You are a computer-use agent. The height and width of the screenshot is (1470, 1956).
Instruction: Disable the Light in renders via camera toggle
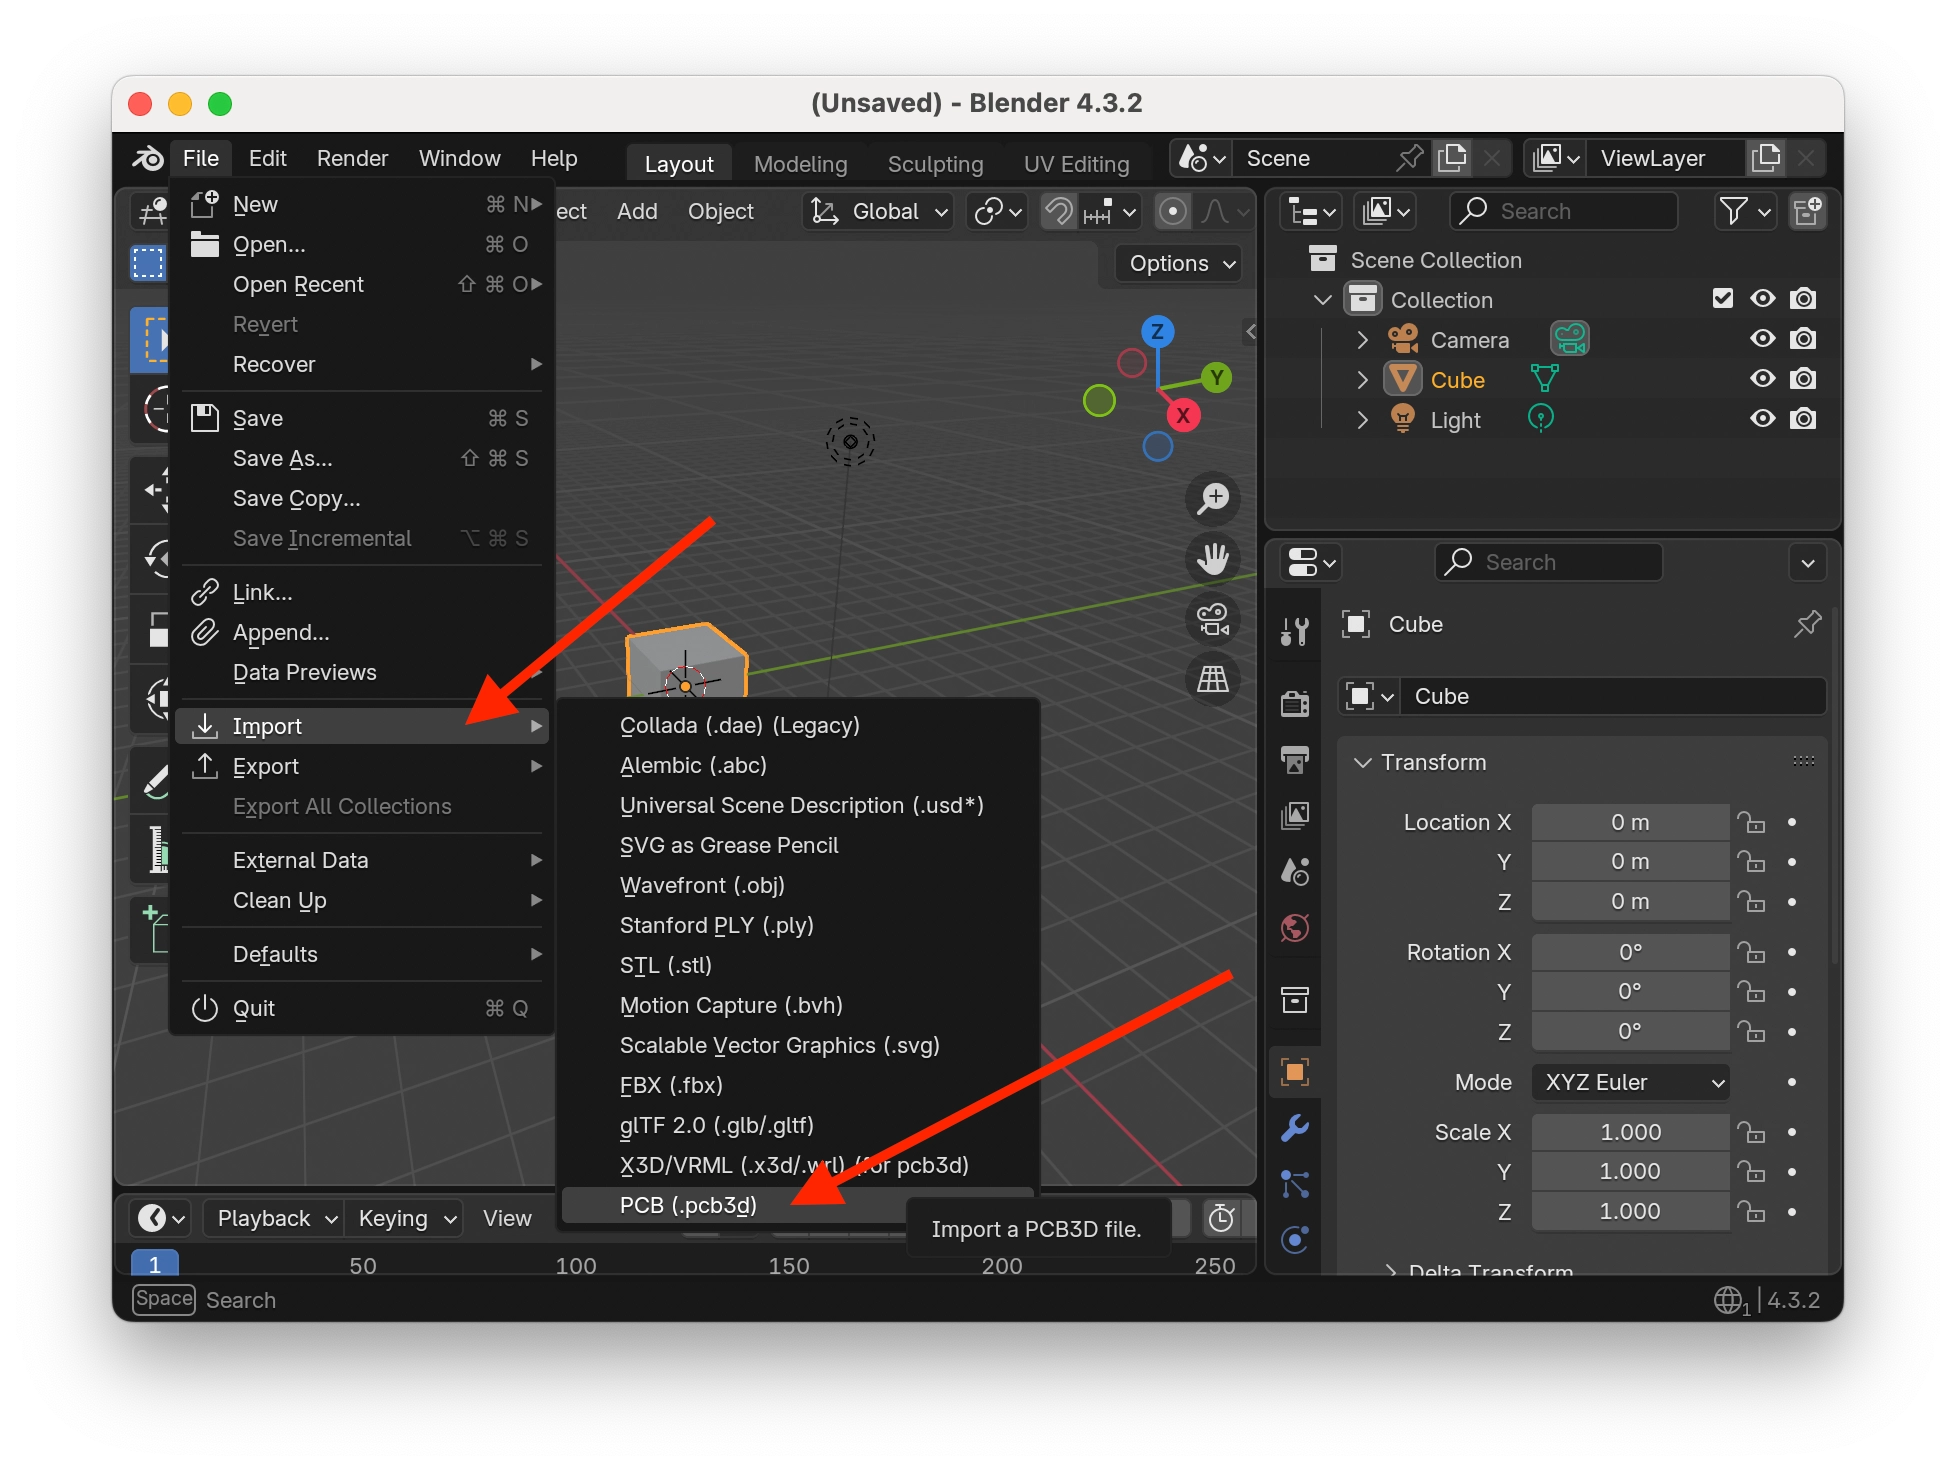[1804, 418]
